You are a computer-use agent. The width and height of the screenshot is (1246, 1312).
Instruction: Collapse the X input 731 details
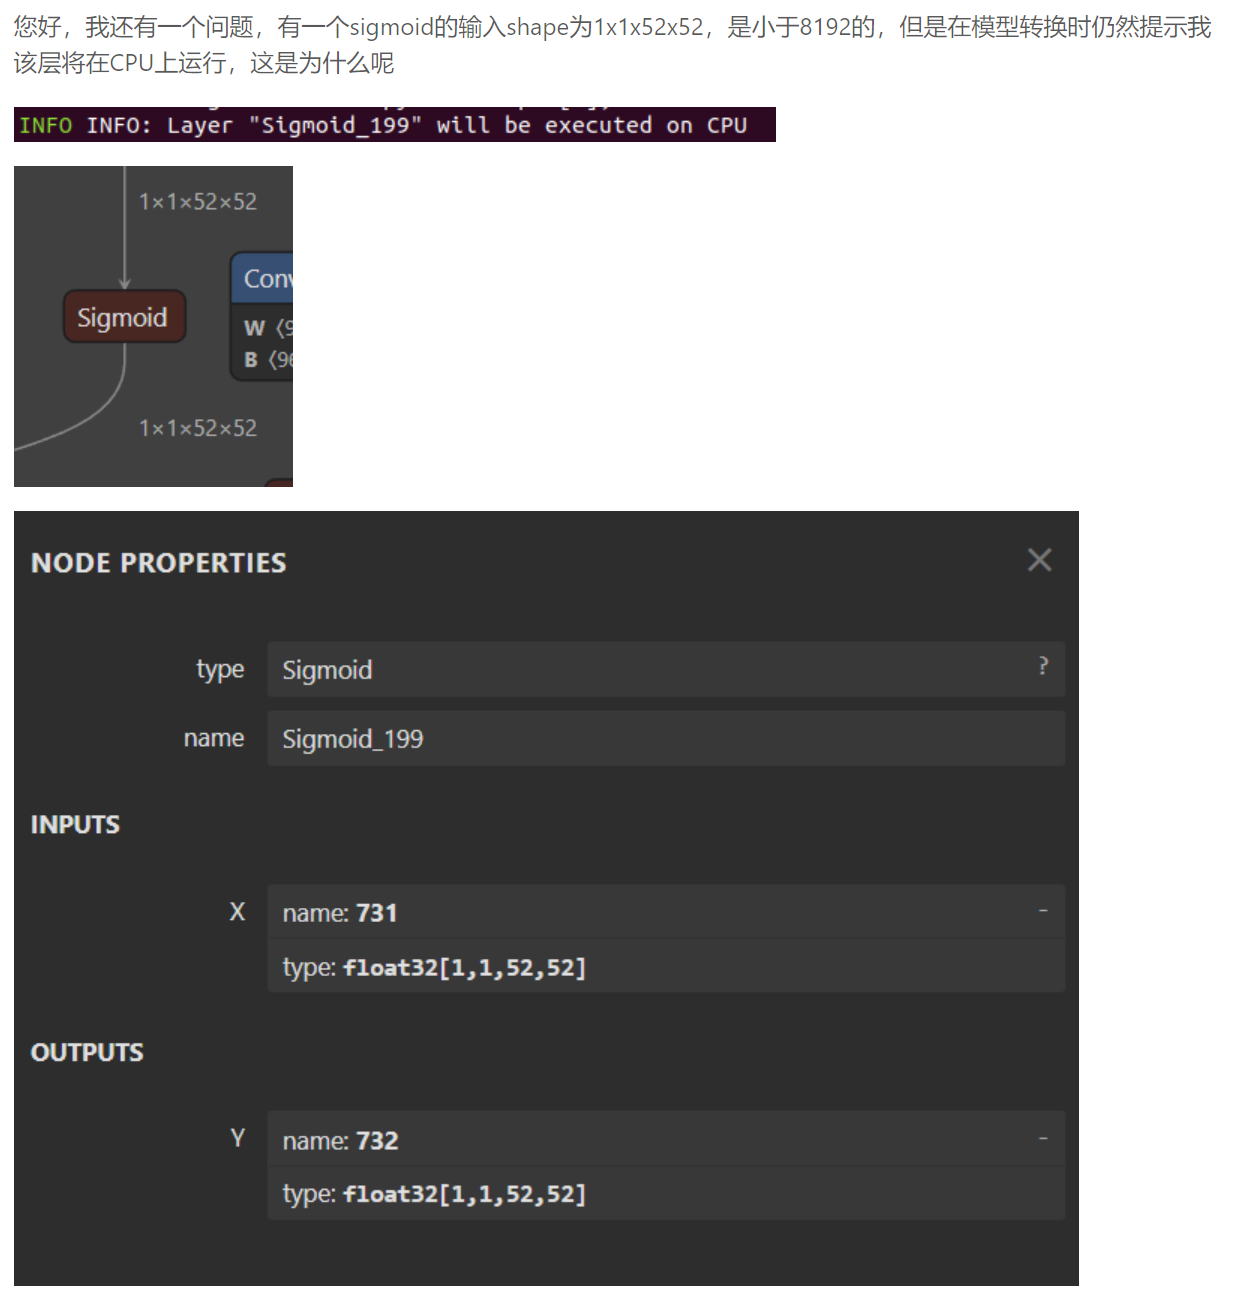[1043, 911]
